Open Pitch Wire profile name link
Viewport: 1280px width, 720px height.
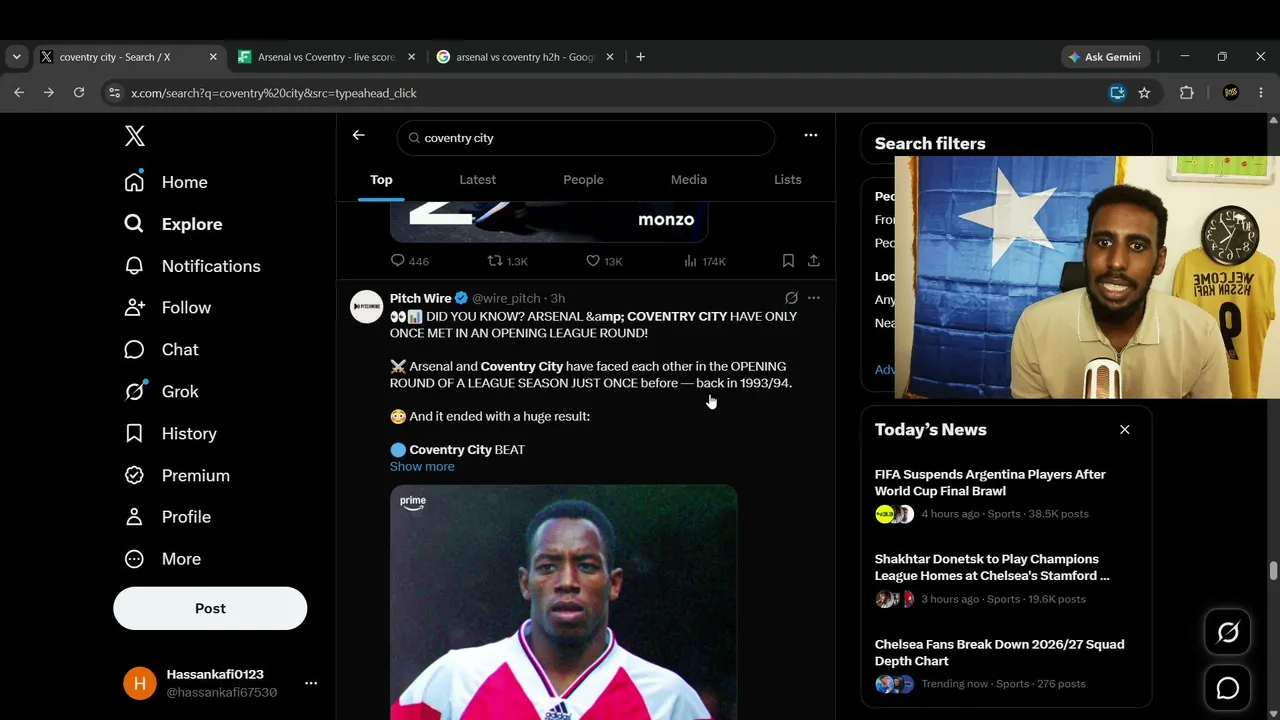tap(420, 298)
